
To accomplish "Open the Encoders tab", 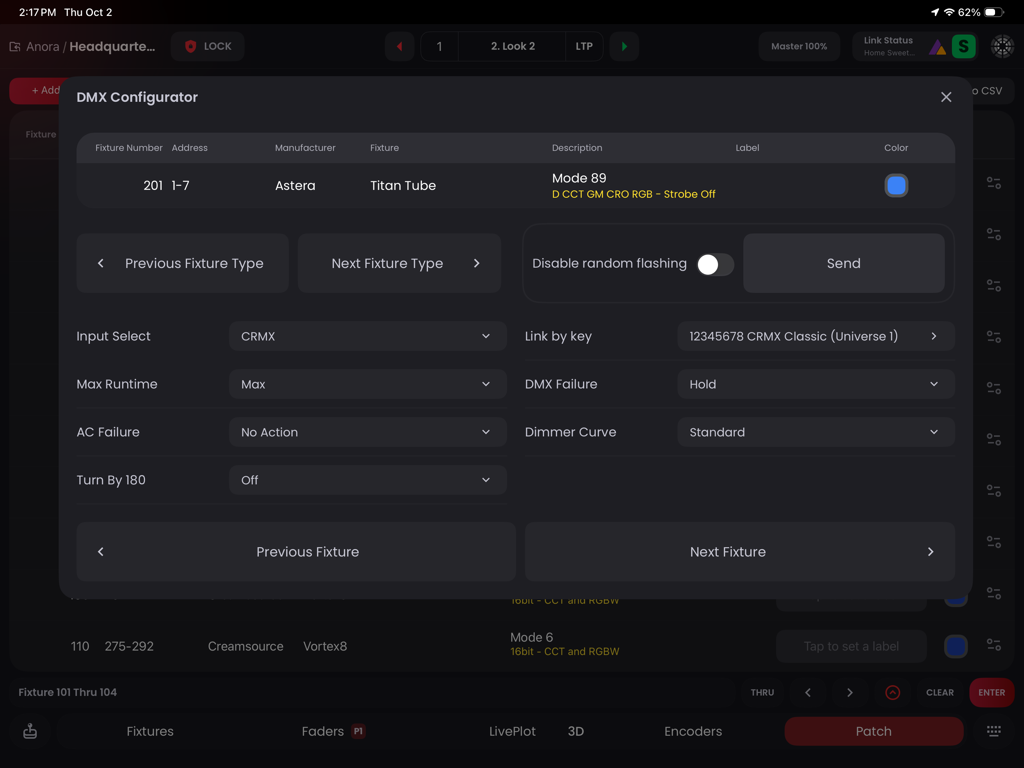I will [692, 731].
